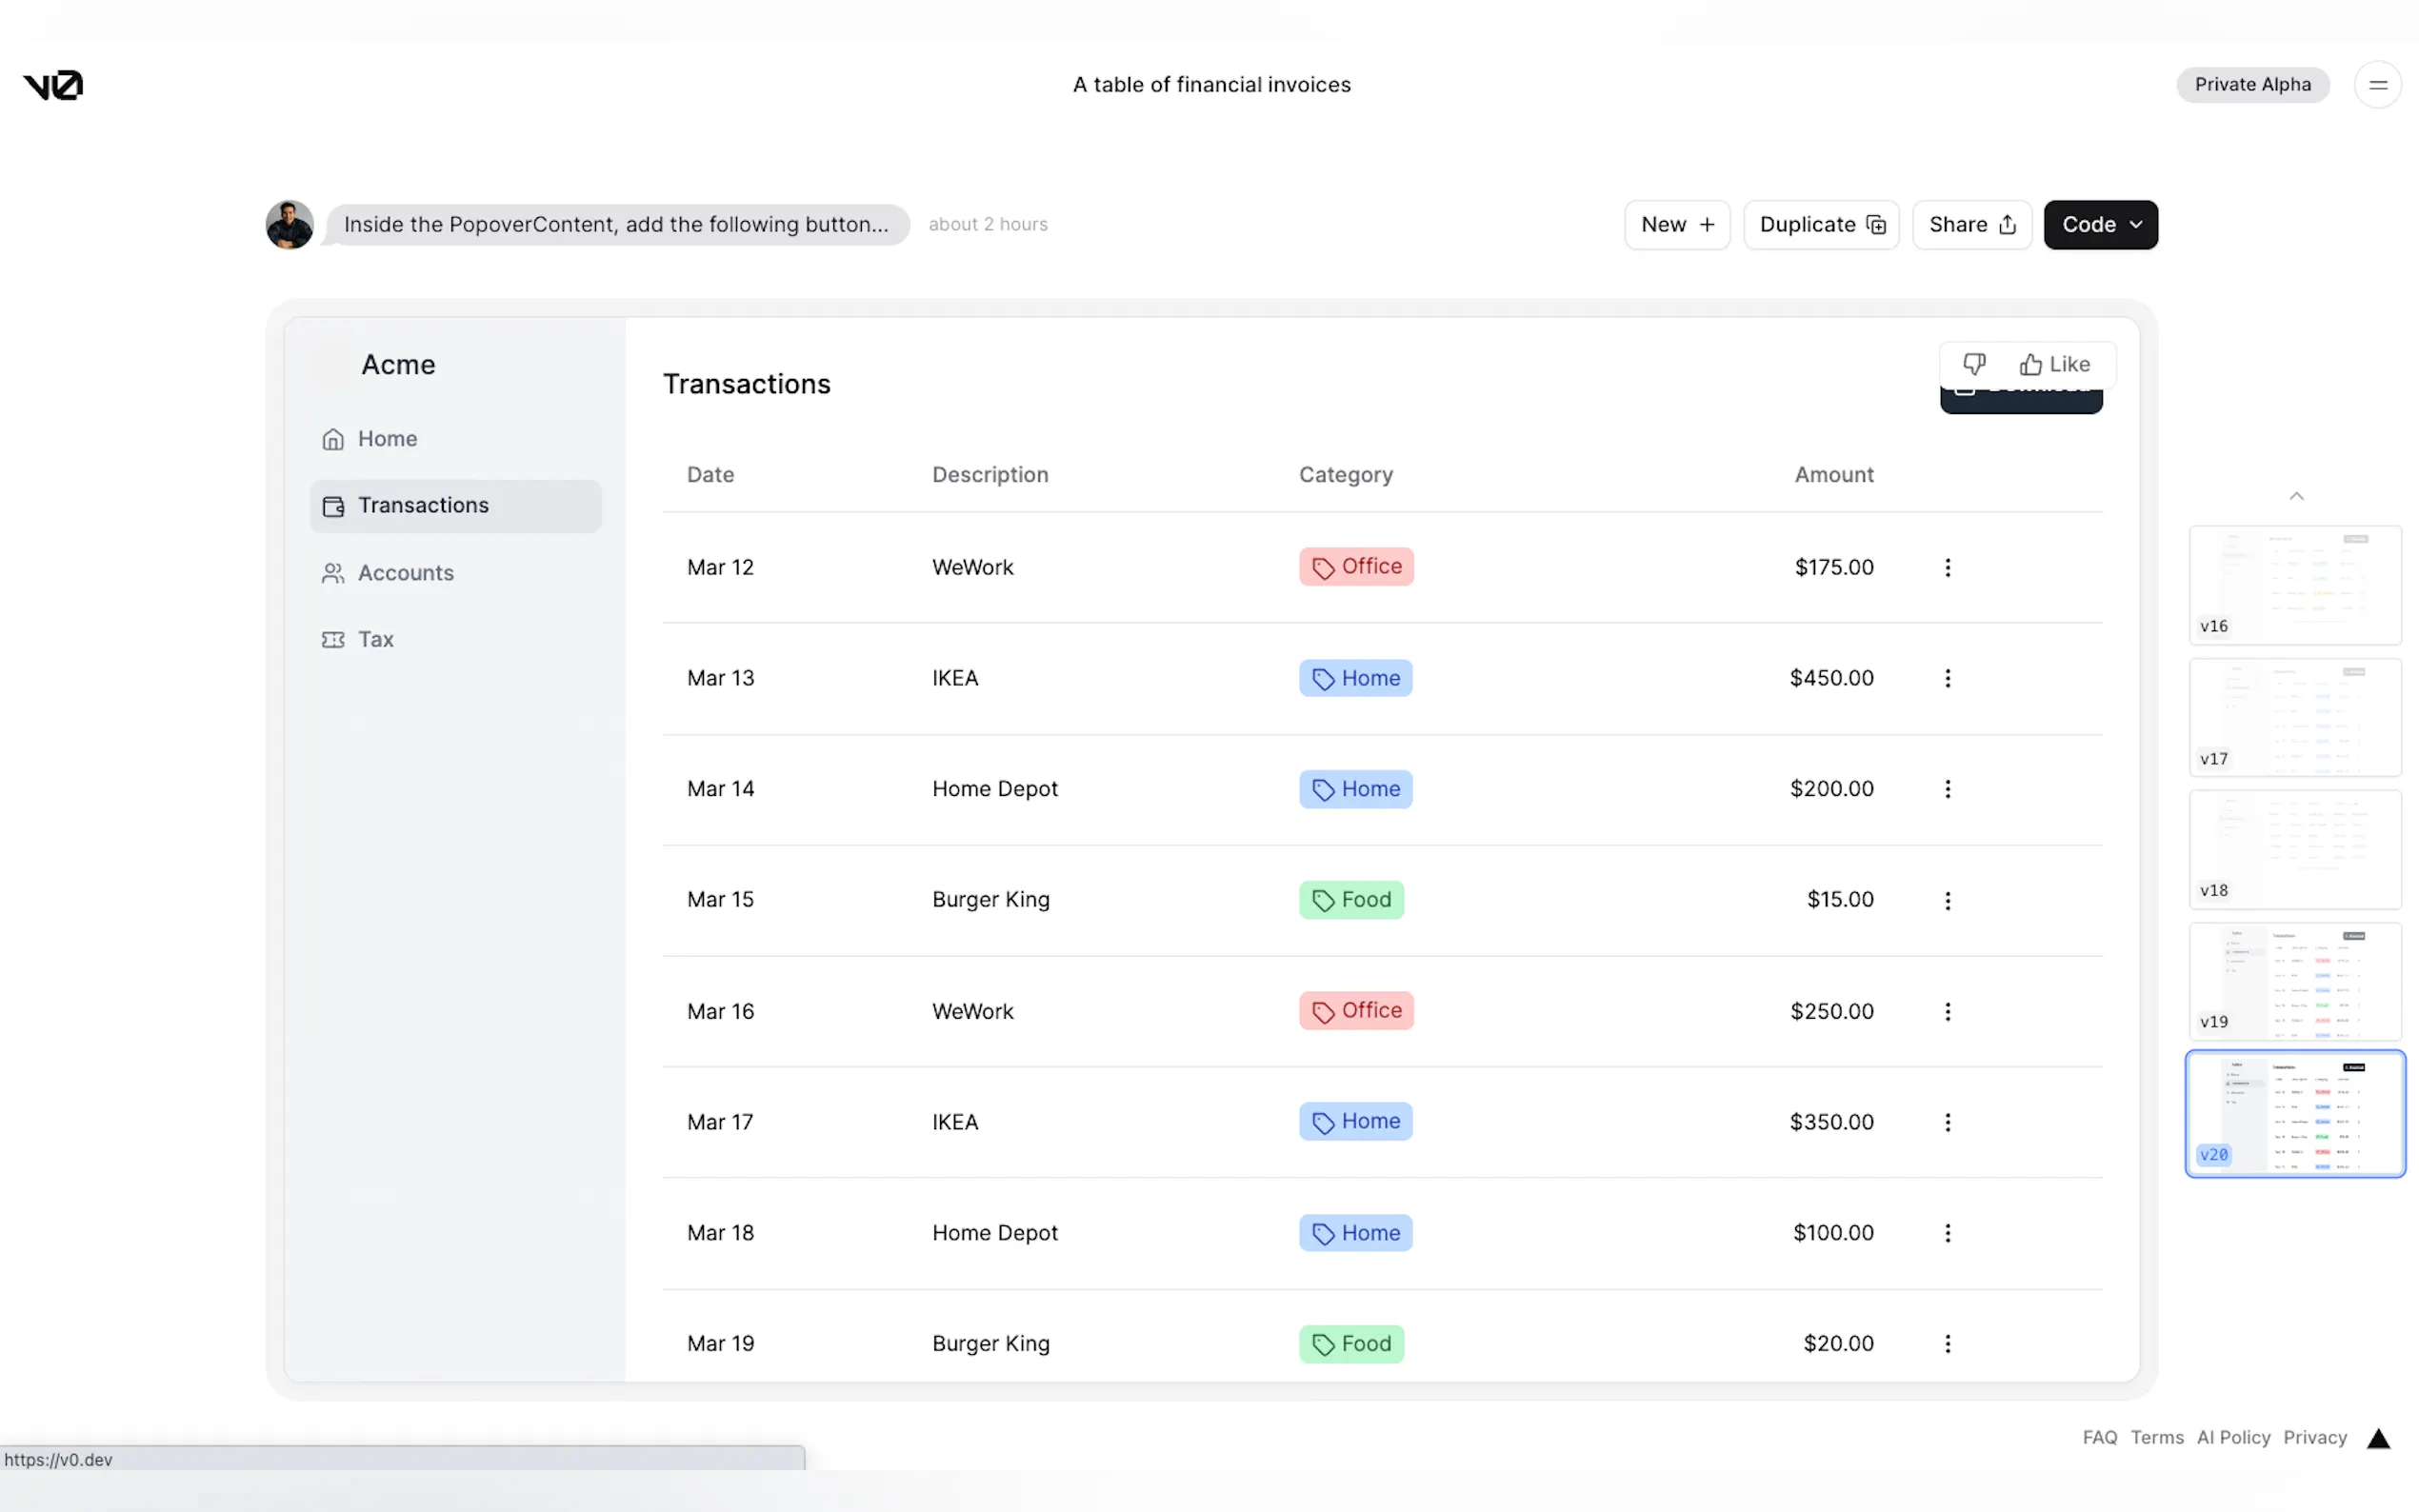Click user avatar next to prompt
This screenshot has width=2419, height=1512.
pyautogui.click(x=290, y=225)
